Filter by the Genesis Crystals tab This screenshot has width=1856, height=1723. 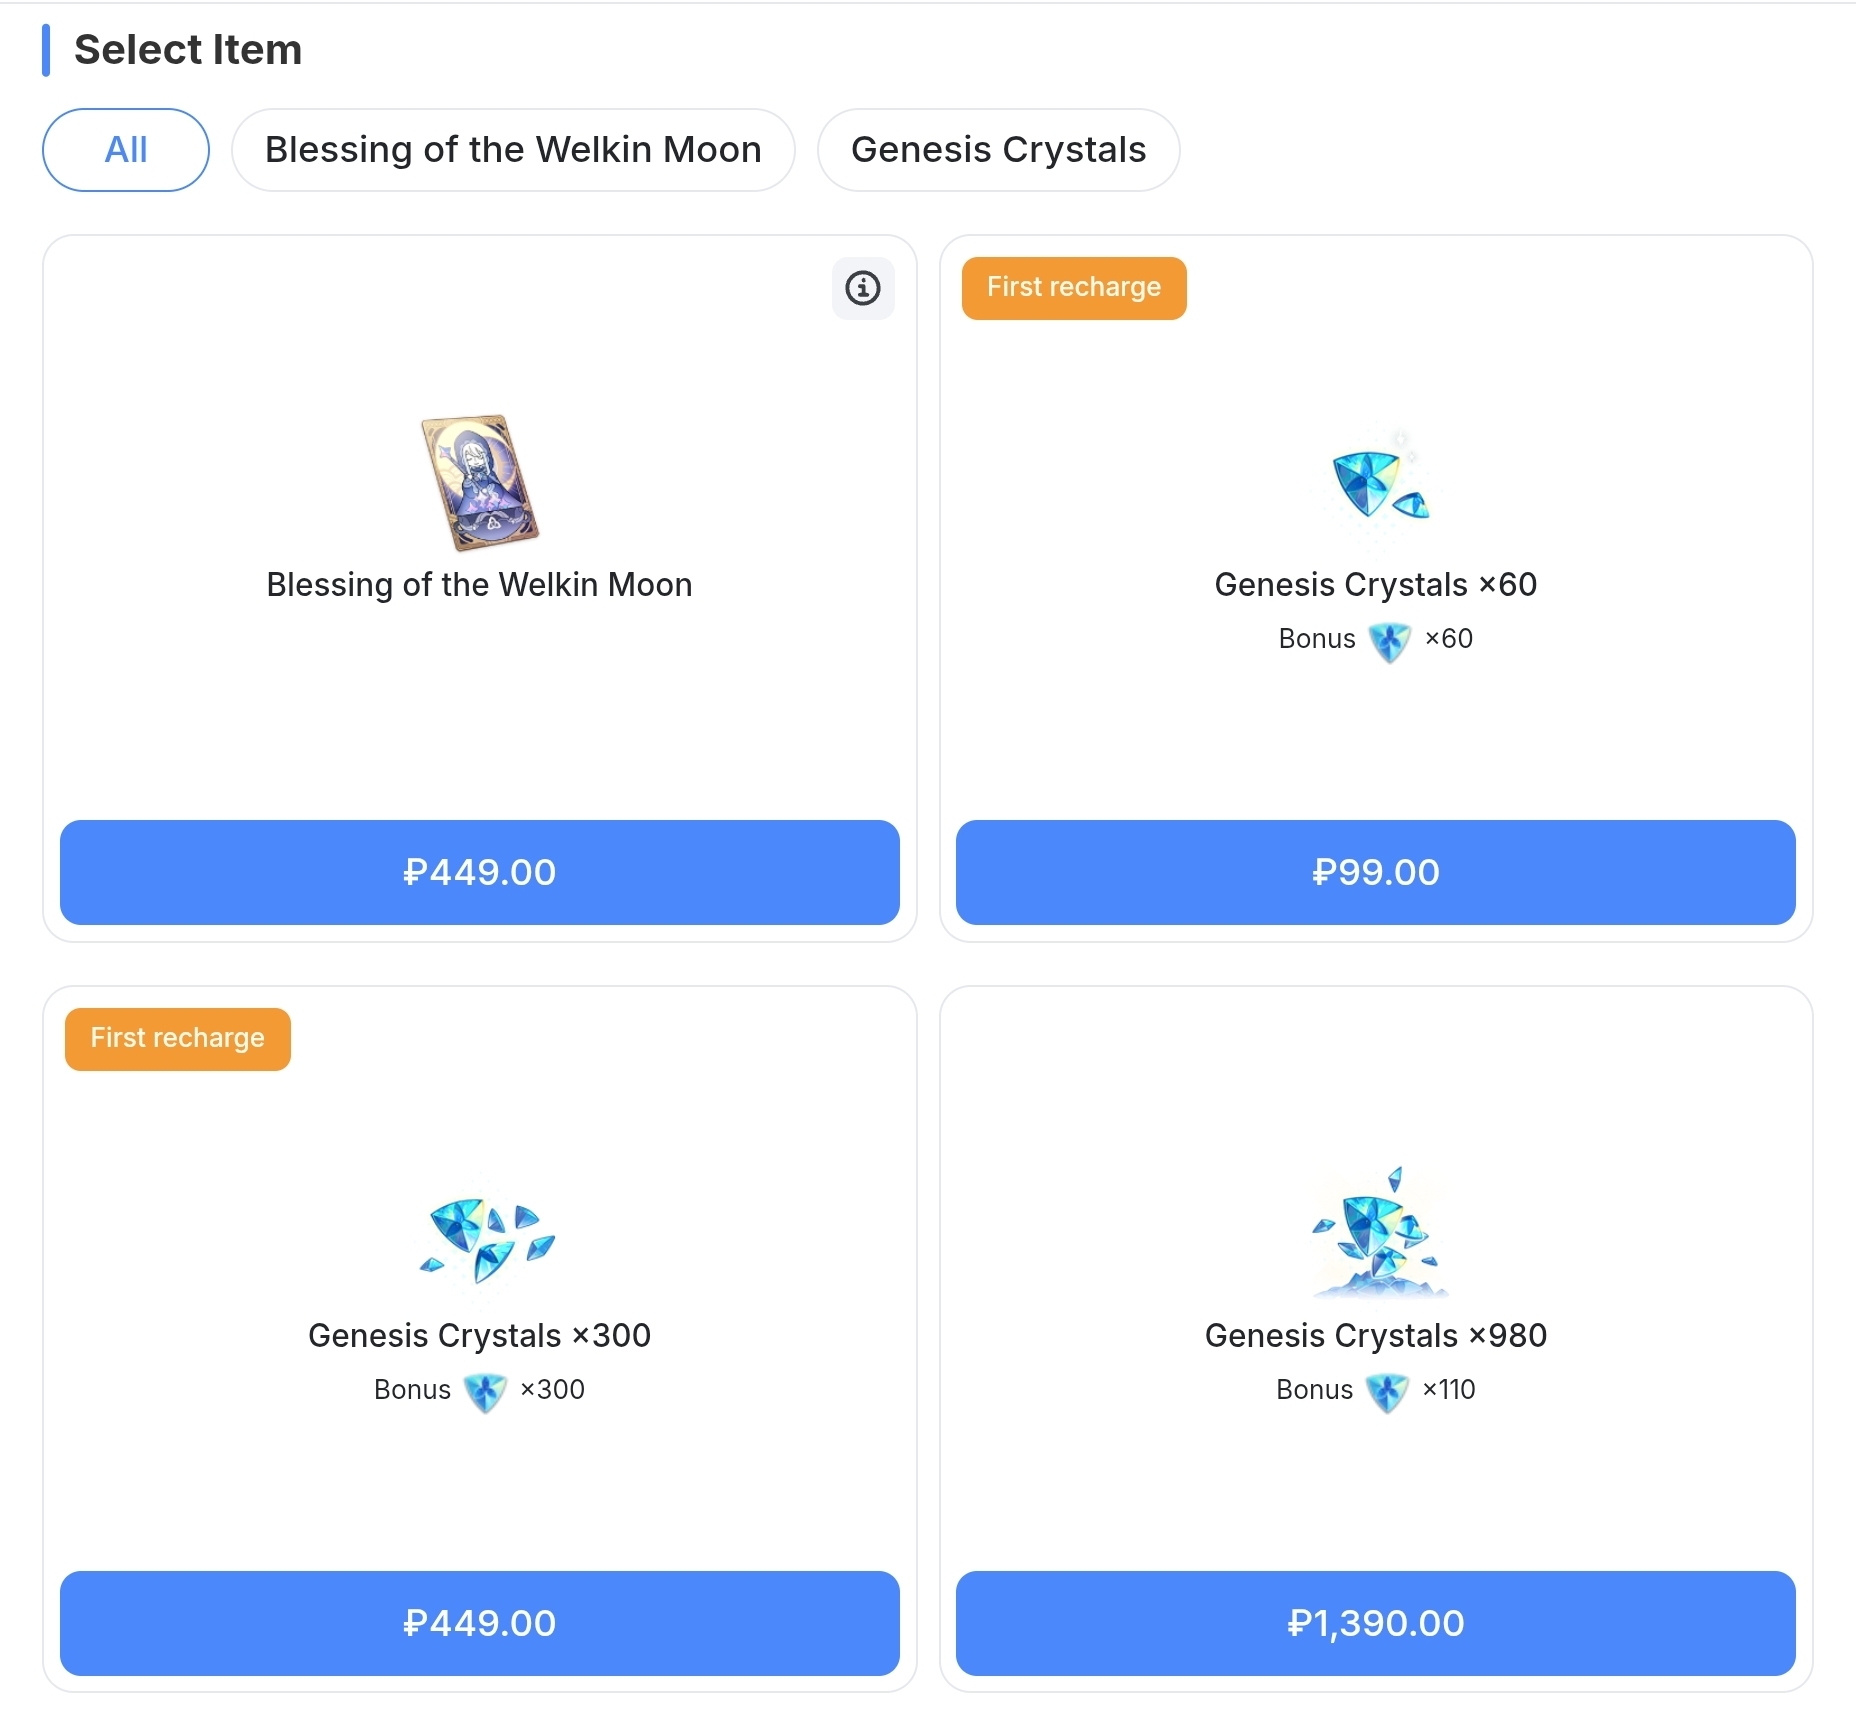998,150
